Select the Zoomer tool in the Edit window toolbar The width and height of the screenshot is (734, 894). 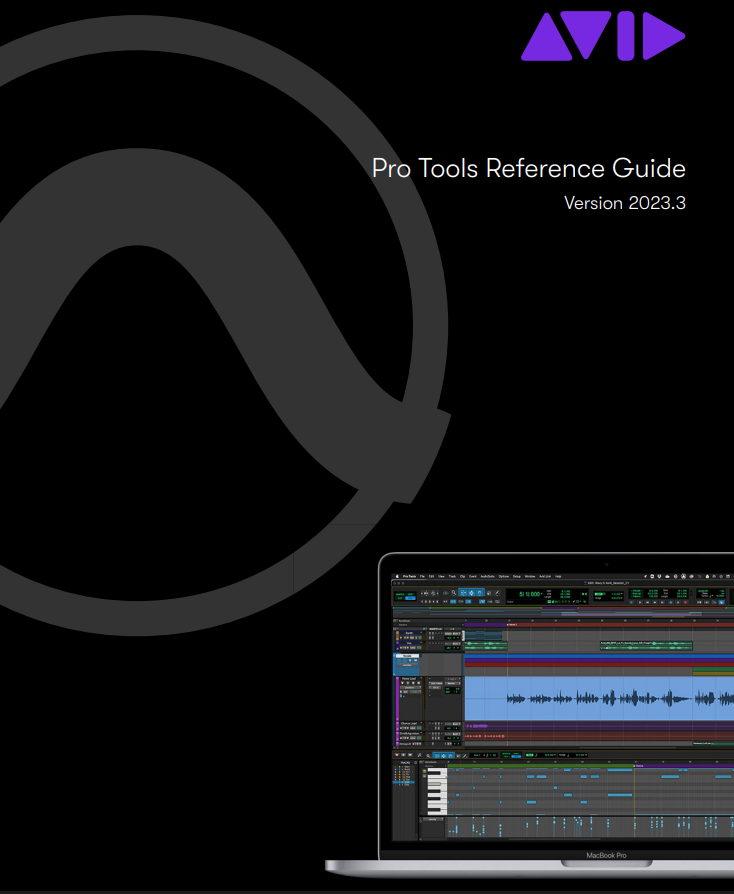[453, 593]
